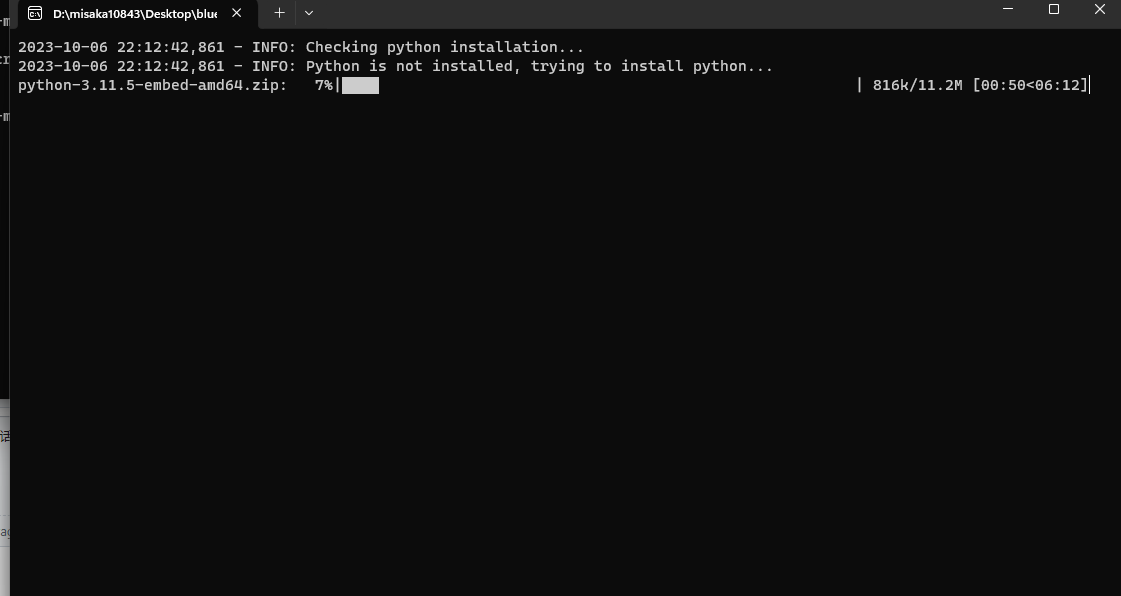Close the current terminal tab

pos(236,13)
